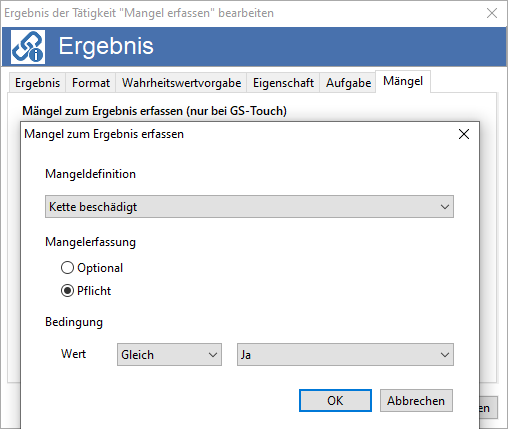508x429 pixels.
Task: Open the Mangeldefinition dropdown showing Kette beschädigt
Action: [x=249, y=207]
